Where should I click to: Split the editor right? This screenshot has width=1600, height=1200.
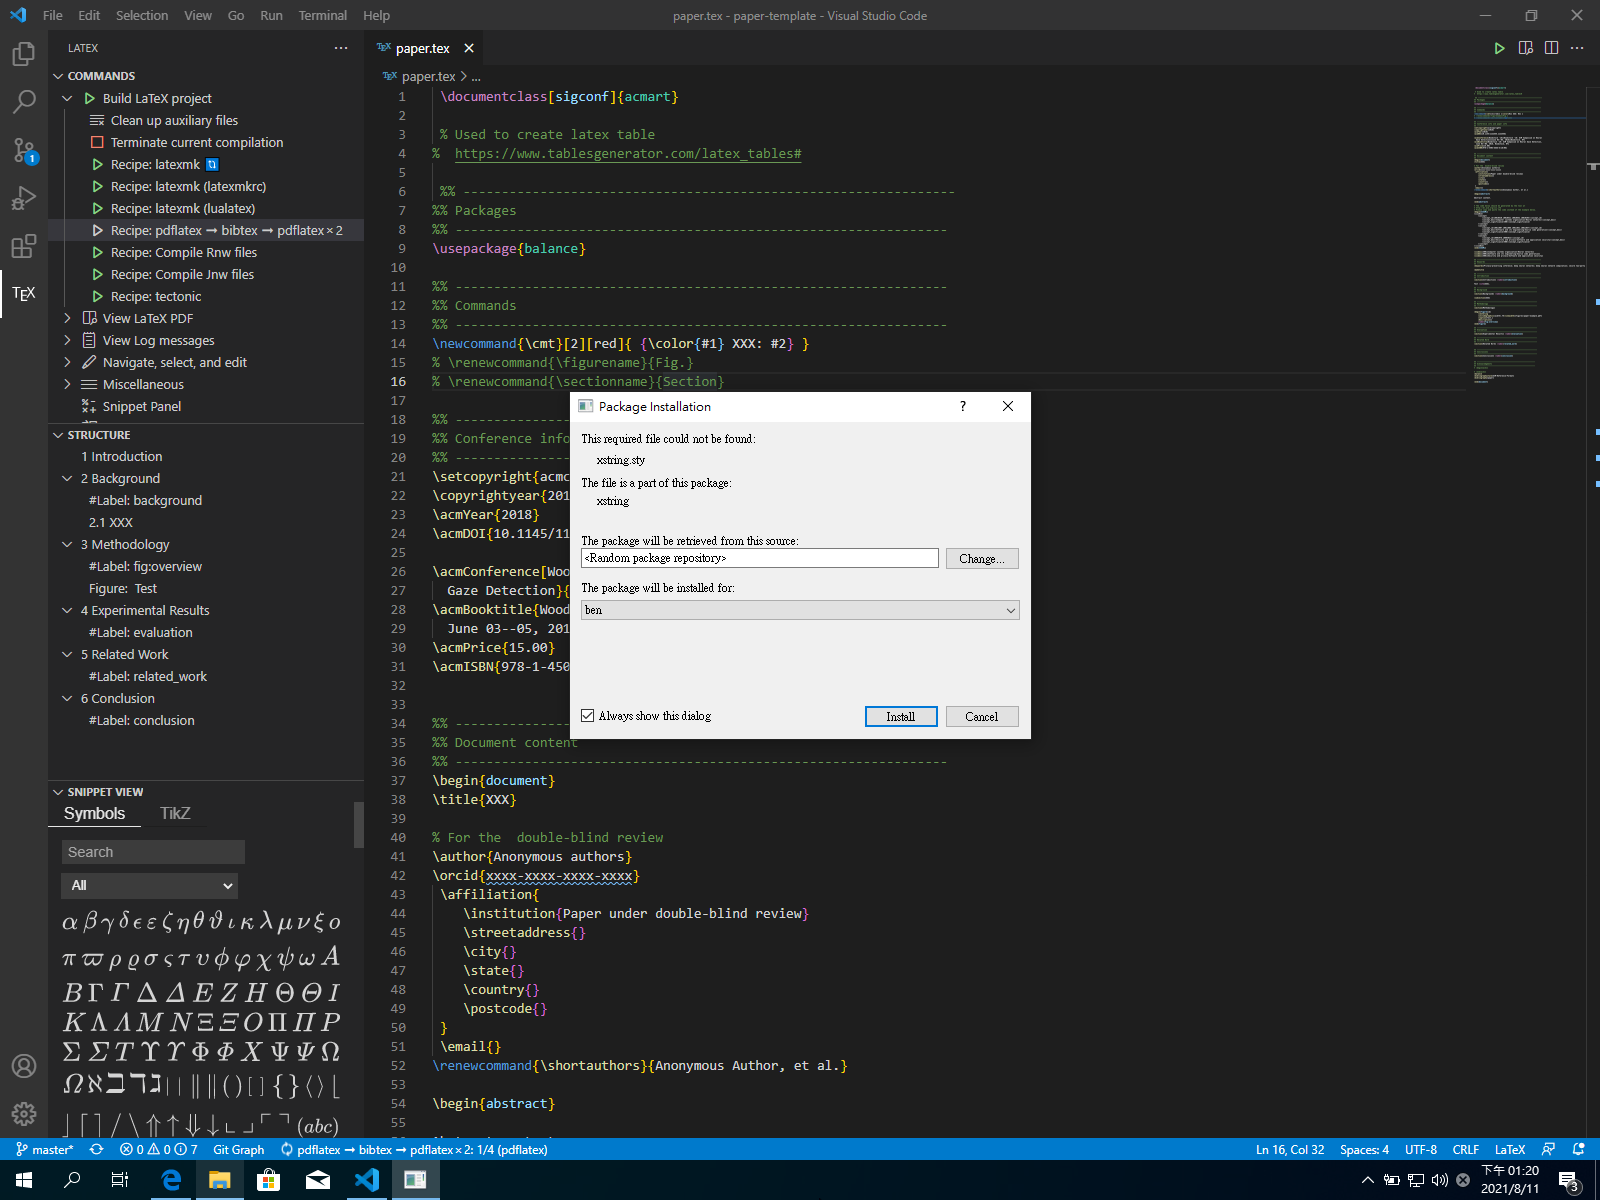pos(1551,48)
